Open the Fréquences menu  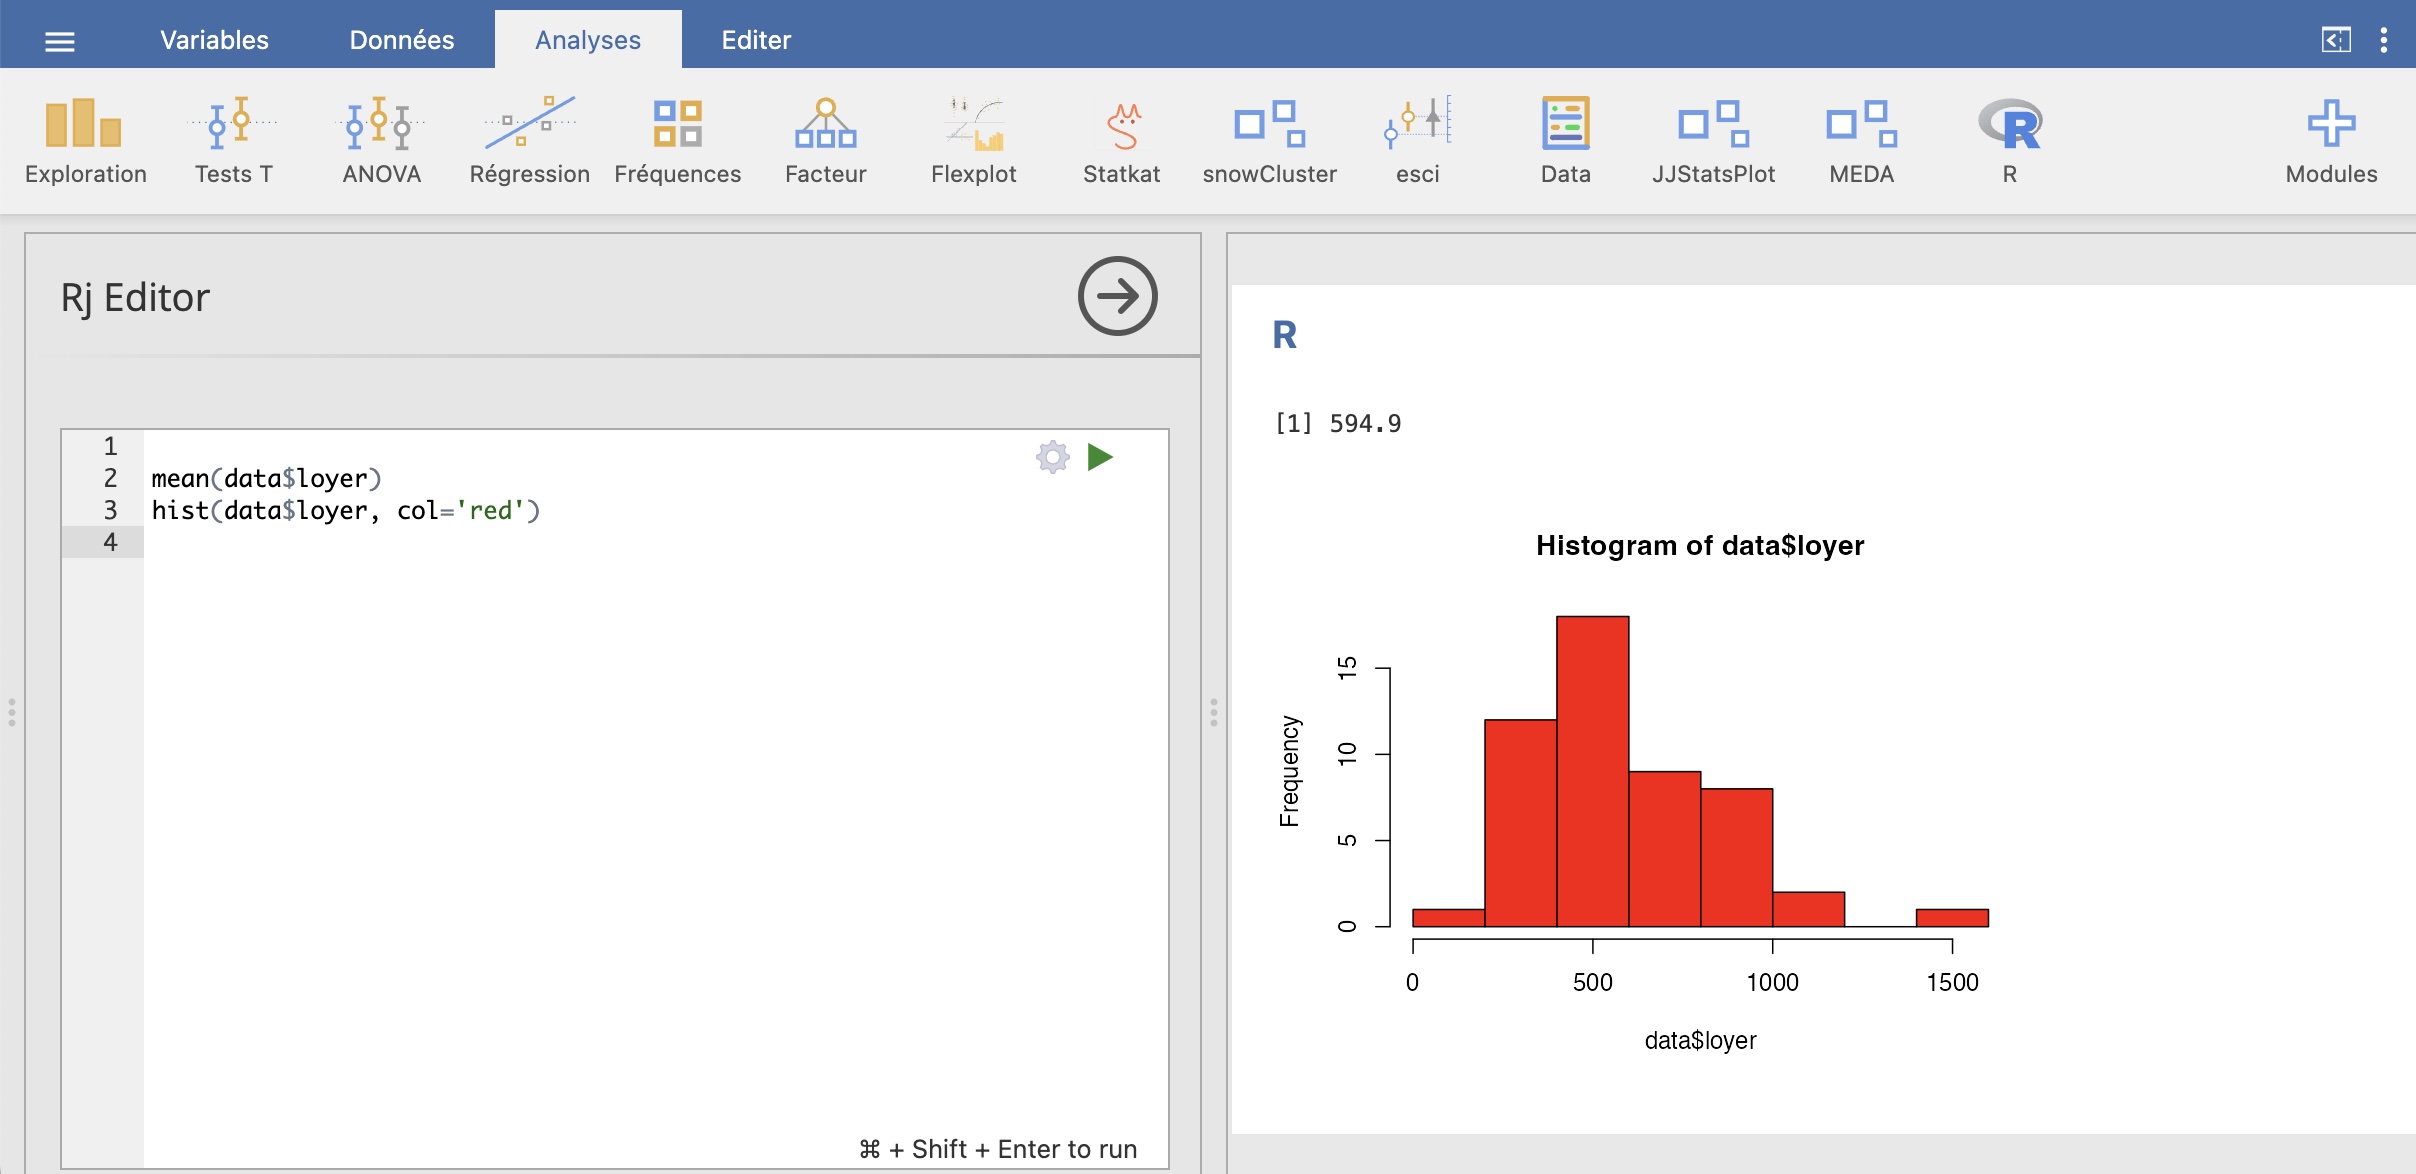pos(677,141)
